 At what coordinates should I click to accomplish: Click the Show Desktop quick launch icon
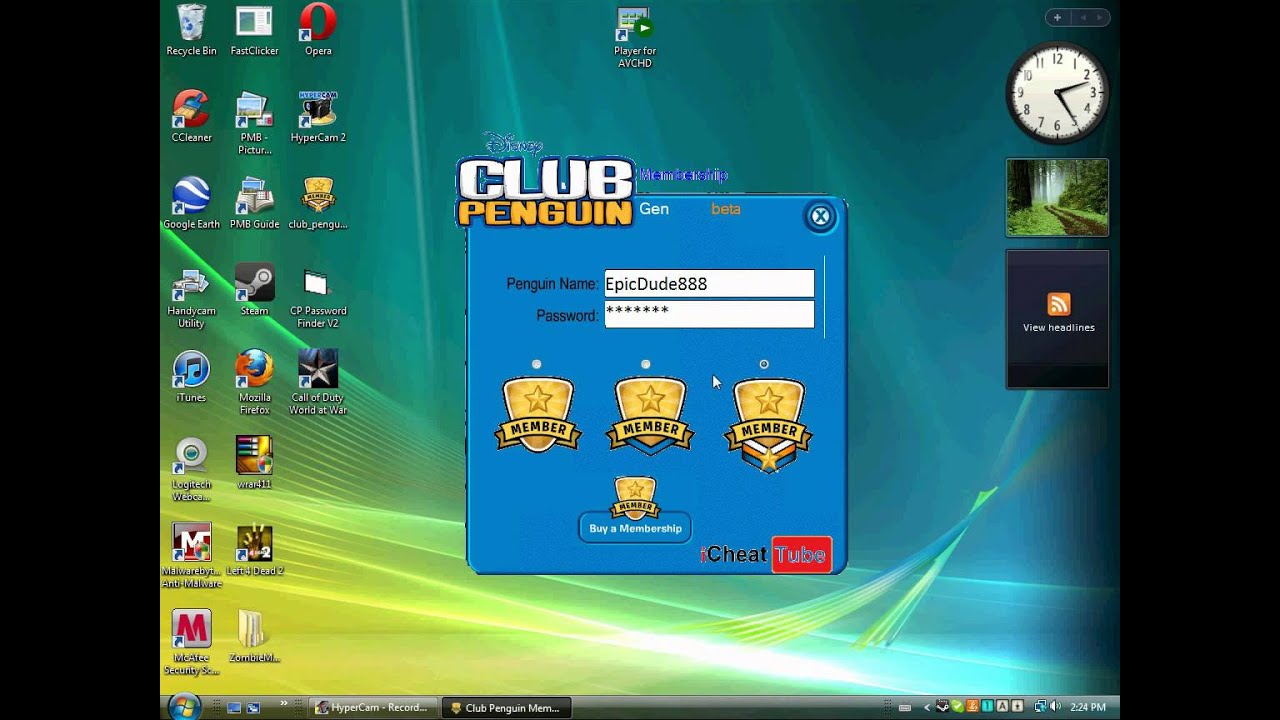point(234,707)
